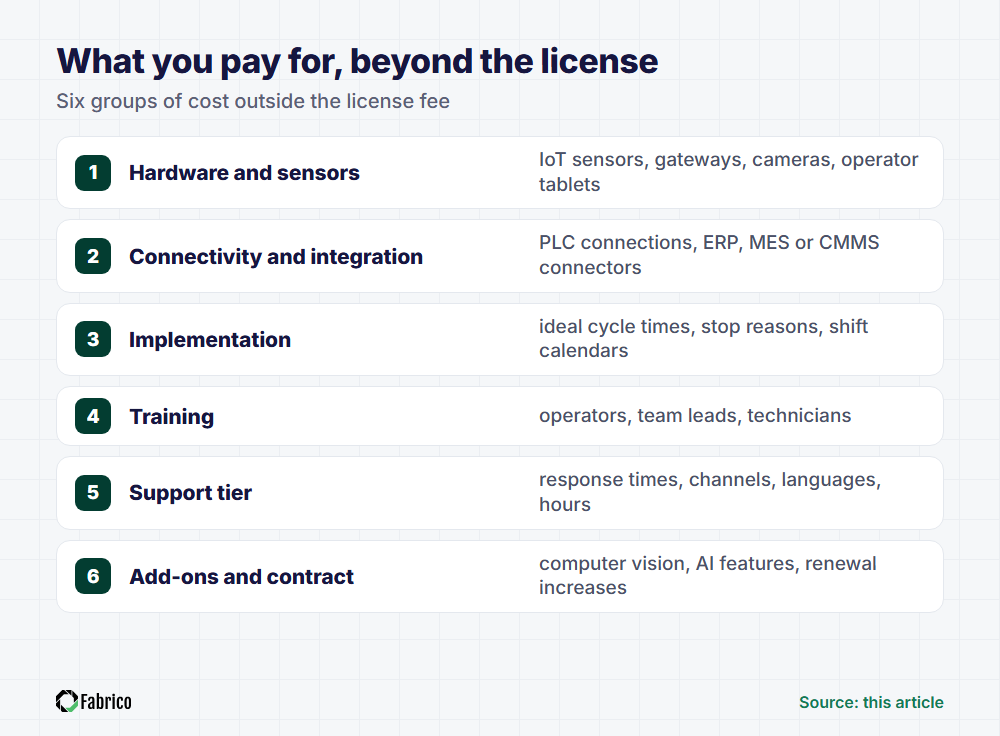Click the title "What you pay for, beyond the license"

(x=357, y=63)
